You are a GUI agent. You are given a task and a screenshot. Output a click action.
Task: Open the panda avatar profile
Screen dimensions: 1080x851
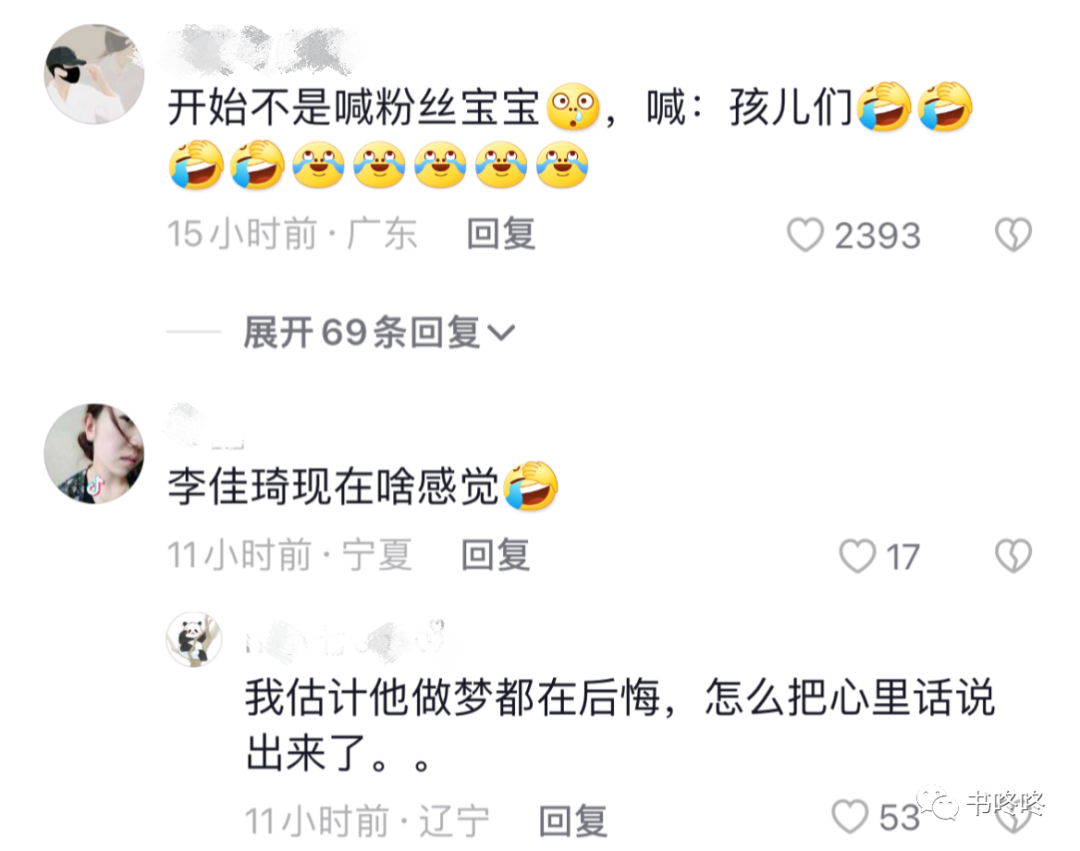[x=194, y=640]
